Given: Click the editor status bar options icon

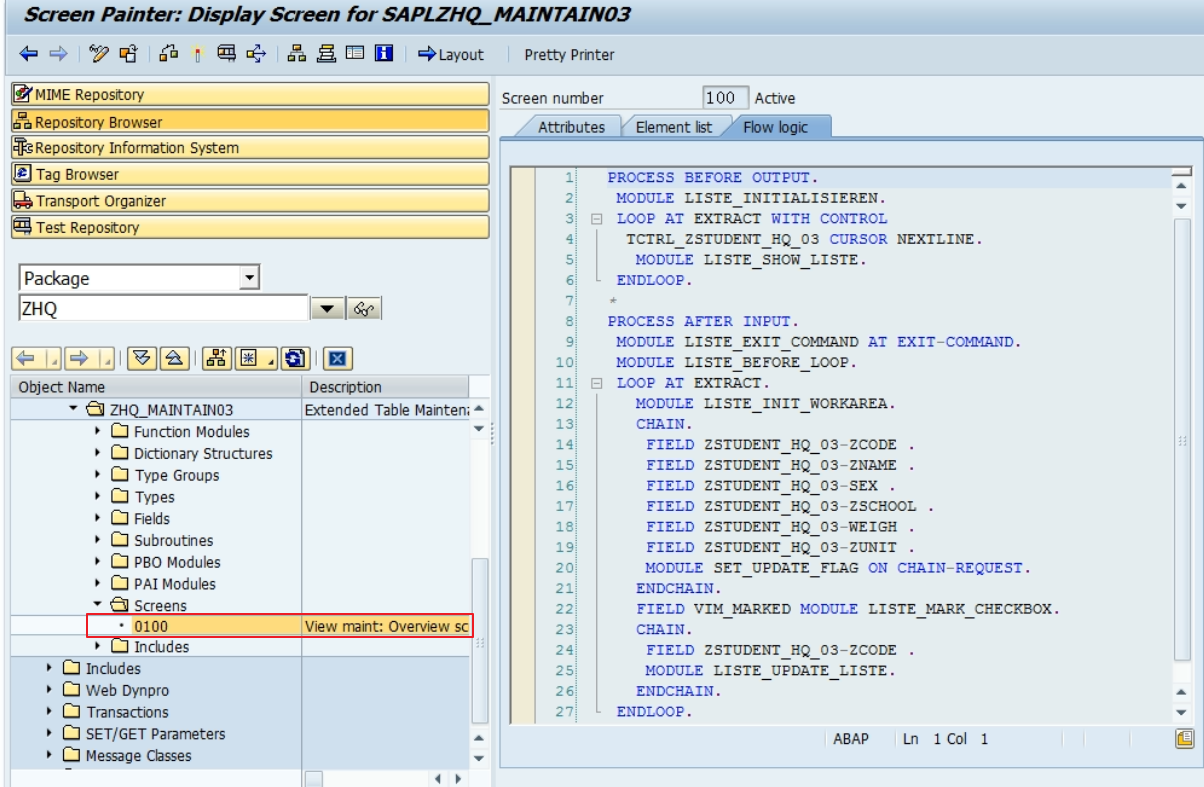Looking at the screenshot, I should click(1184, 739).
